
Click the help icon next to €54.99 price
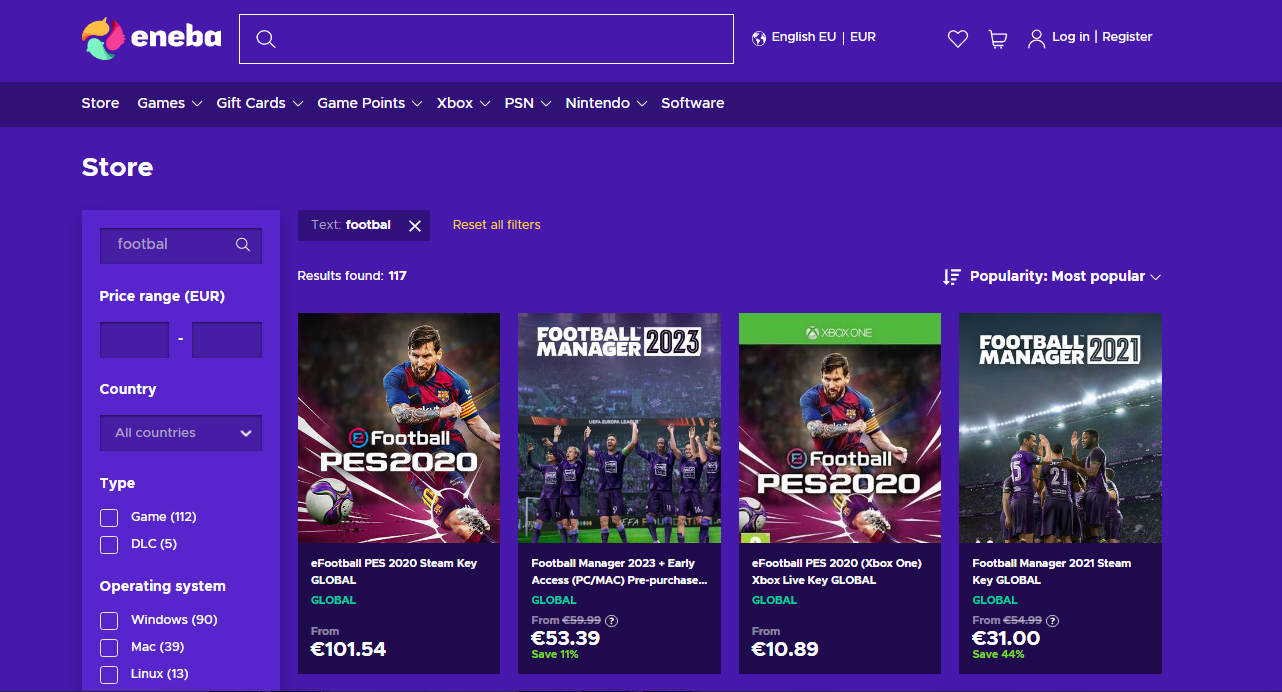(x=1053, y=621)
